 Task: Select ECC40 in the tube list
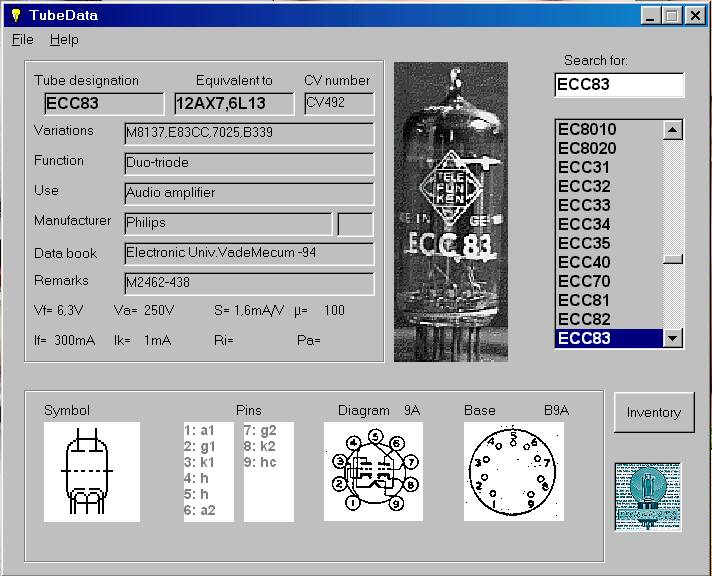(x=608, y=263)
